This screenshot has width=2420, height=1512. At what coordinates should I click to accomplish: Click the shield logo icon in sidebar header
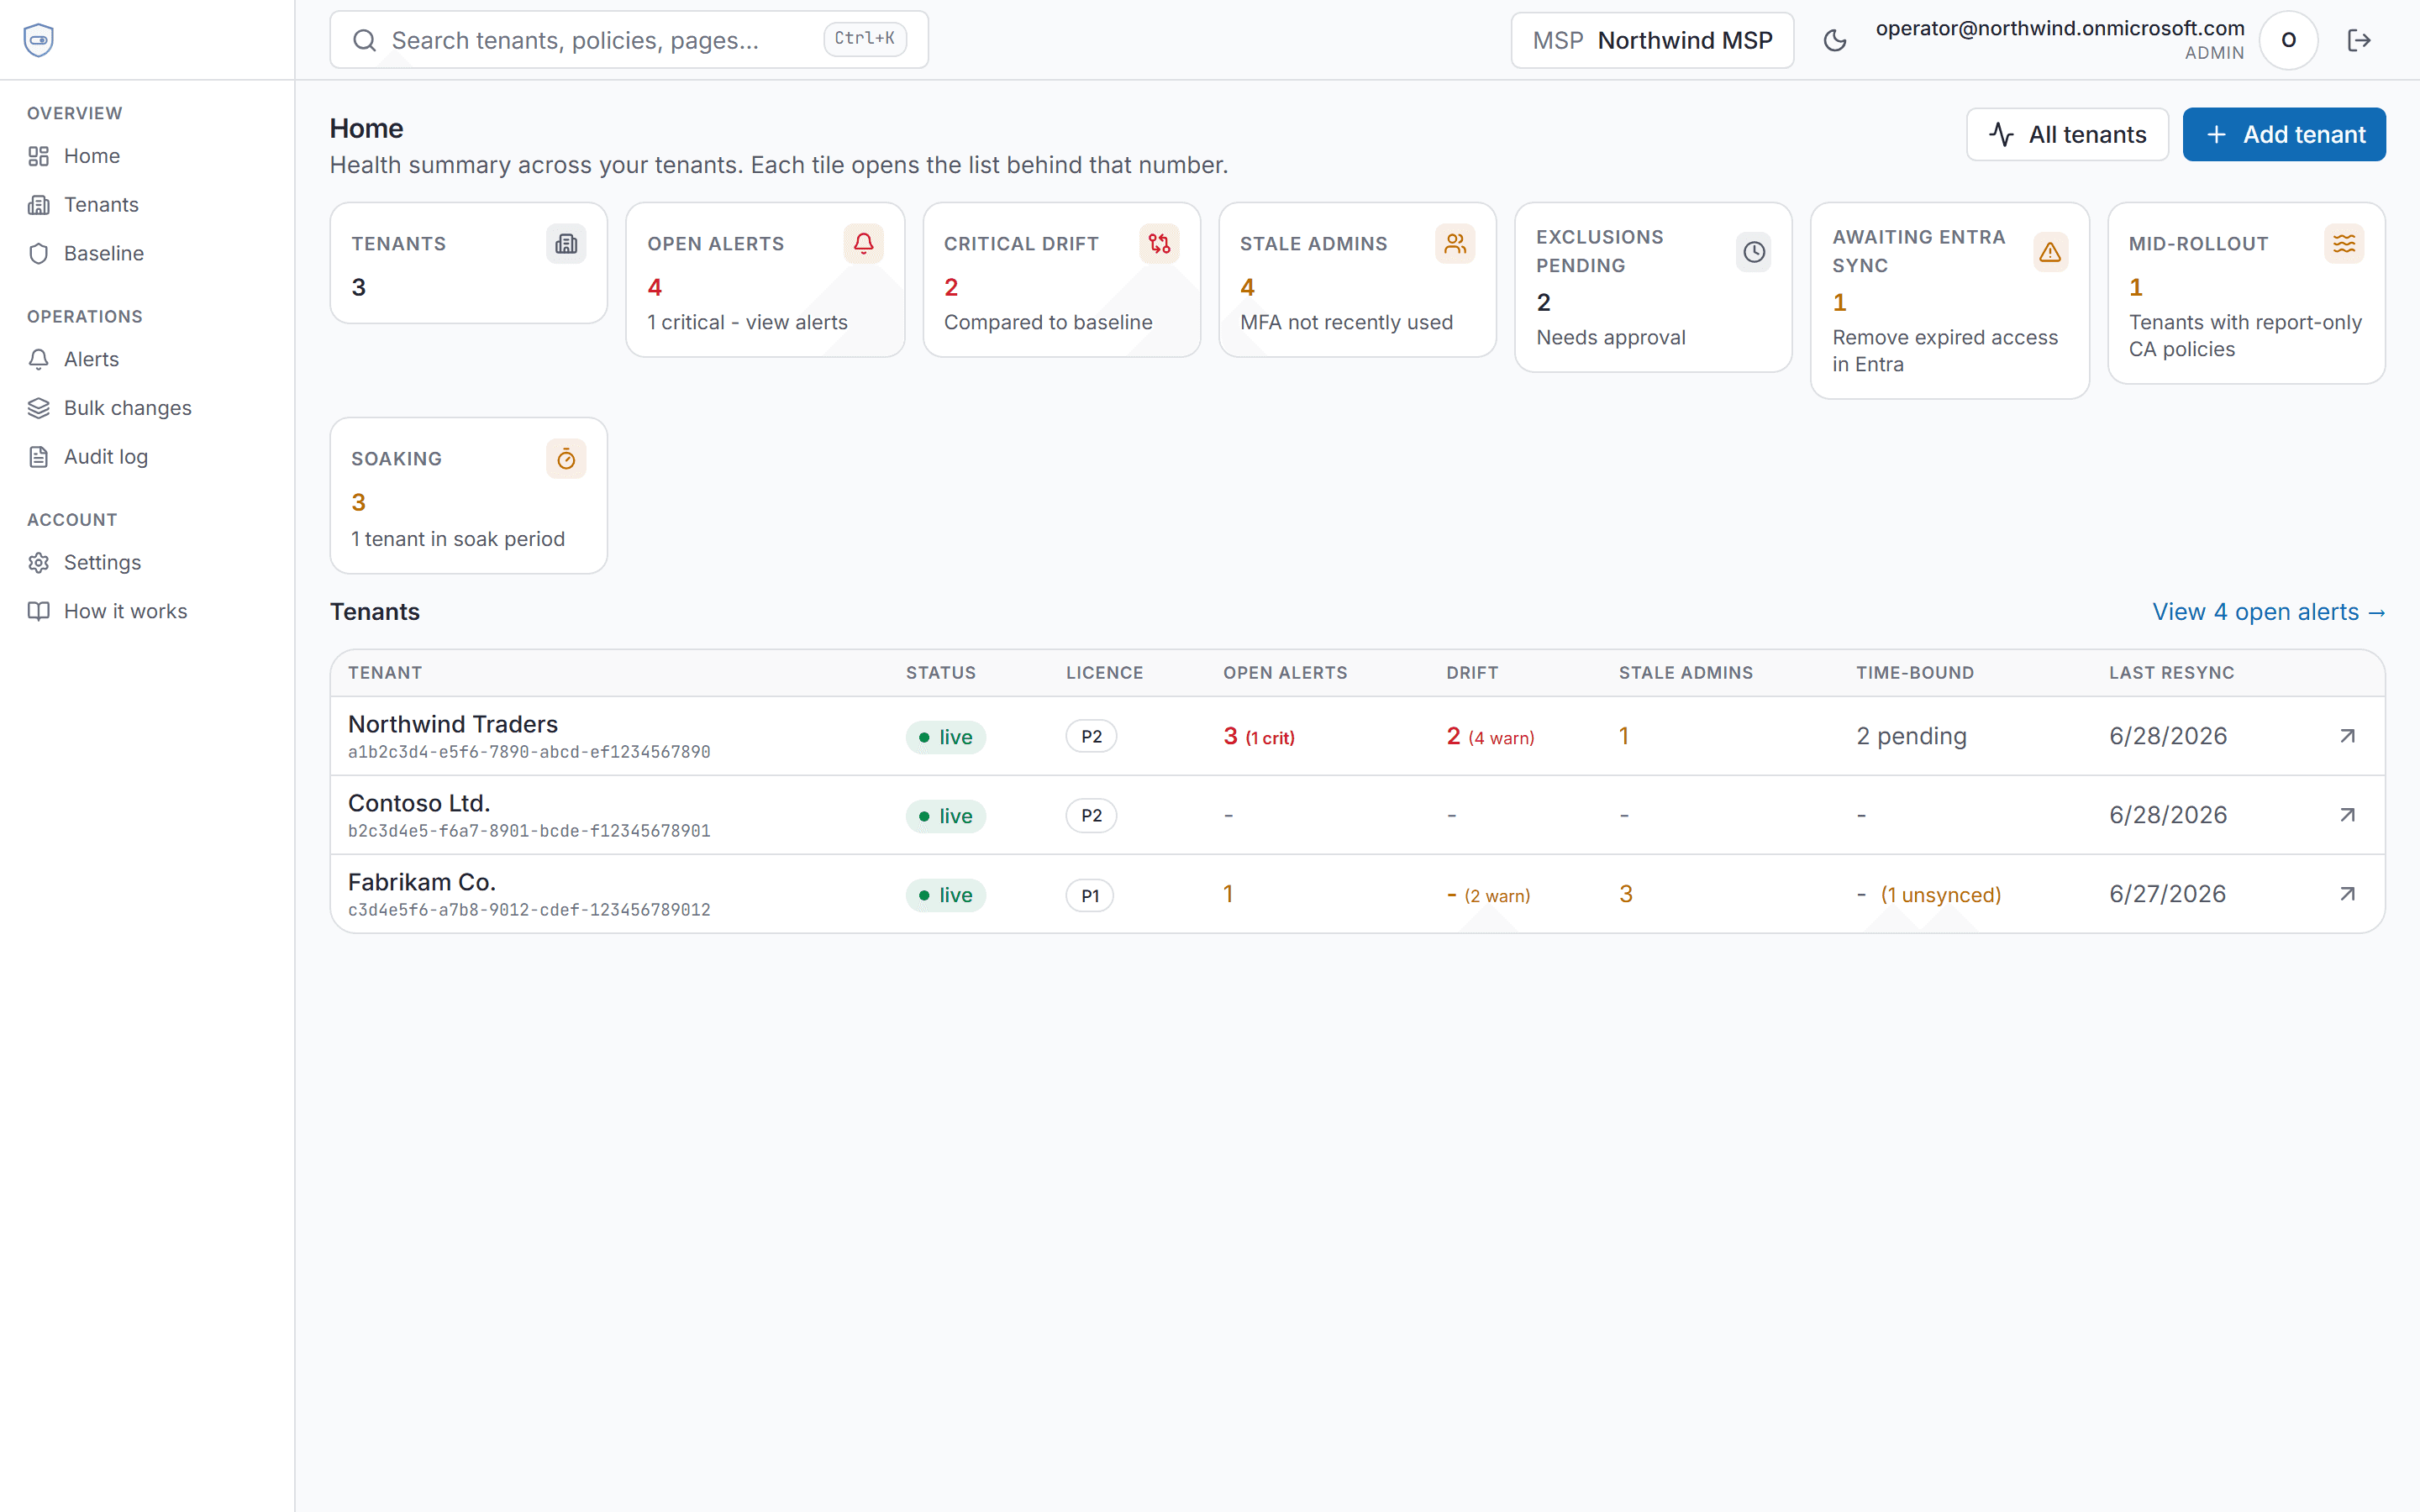(38, 40)
